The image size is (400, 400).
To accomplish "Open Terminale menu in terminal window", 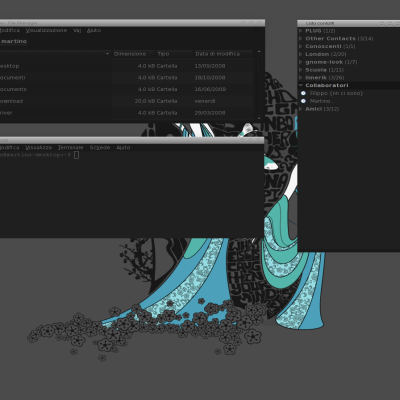I will click(70, 147).
